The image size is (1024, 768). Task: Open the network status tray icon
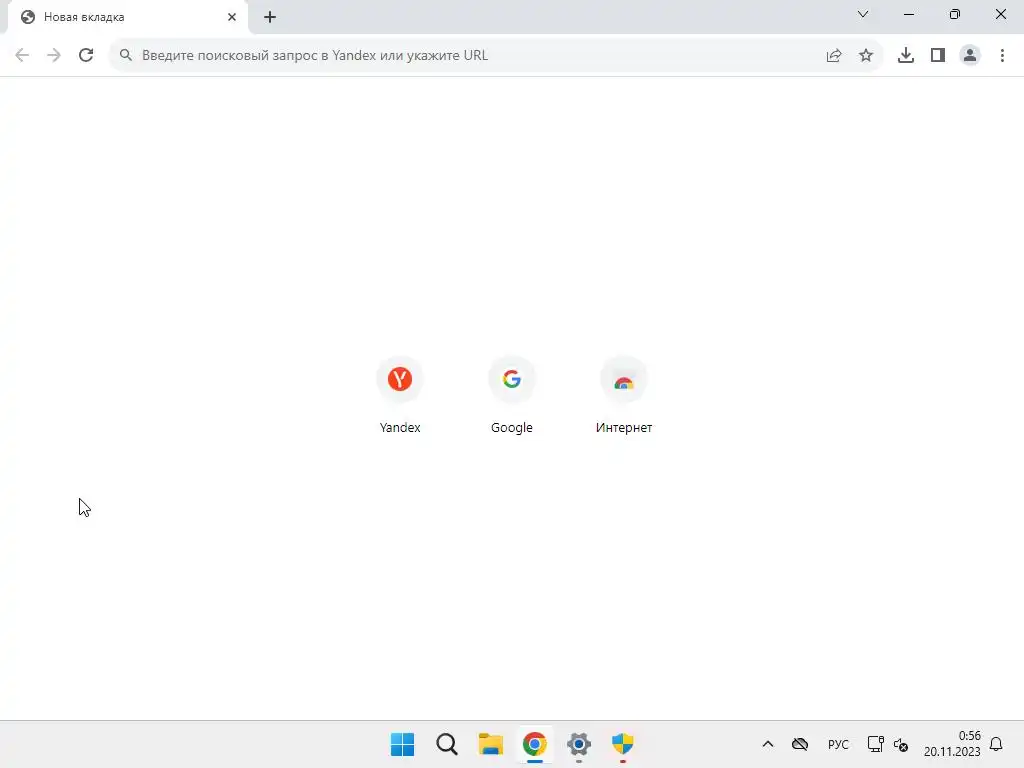tap(875, 744)
